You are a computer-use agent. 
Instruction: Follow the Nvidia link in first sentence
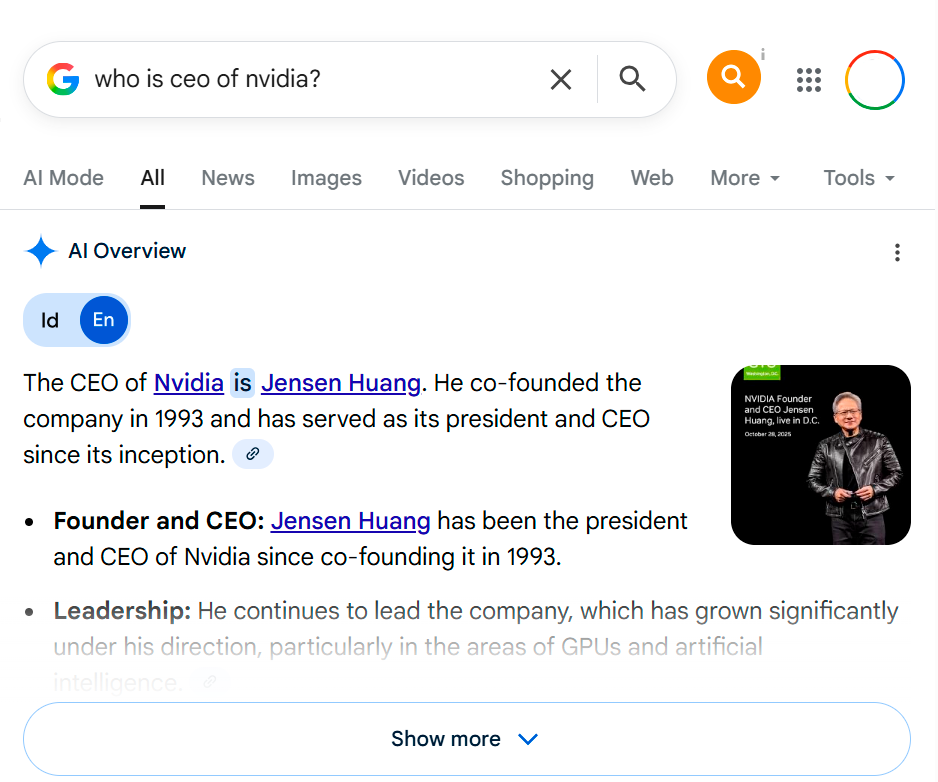pos(188,383)
